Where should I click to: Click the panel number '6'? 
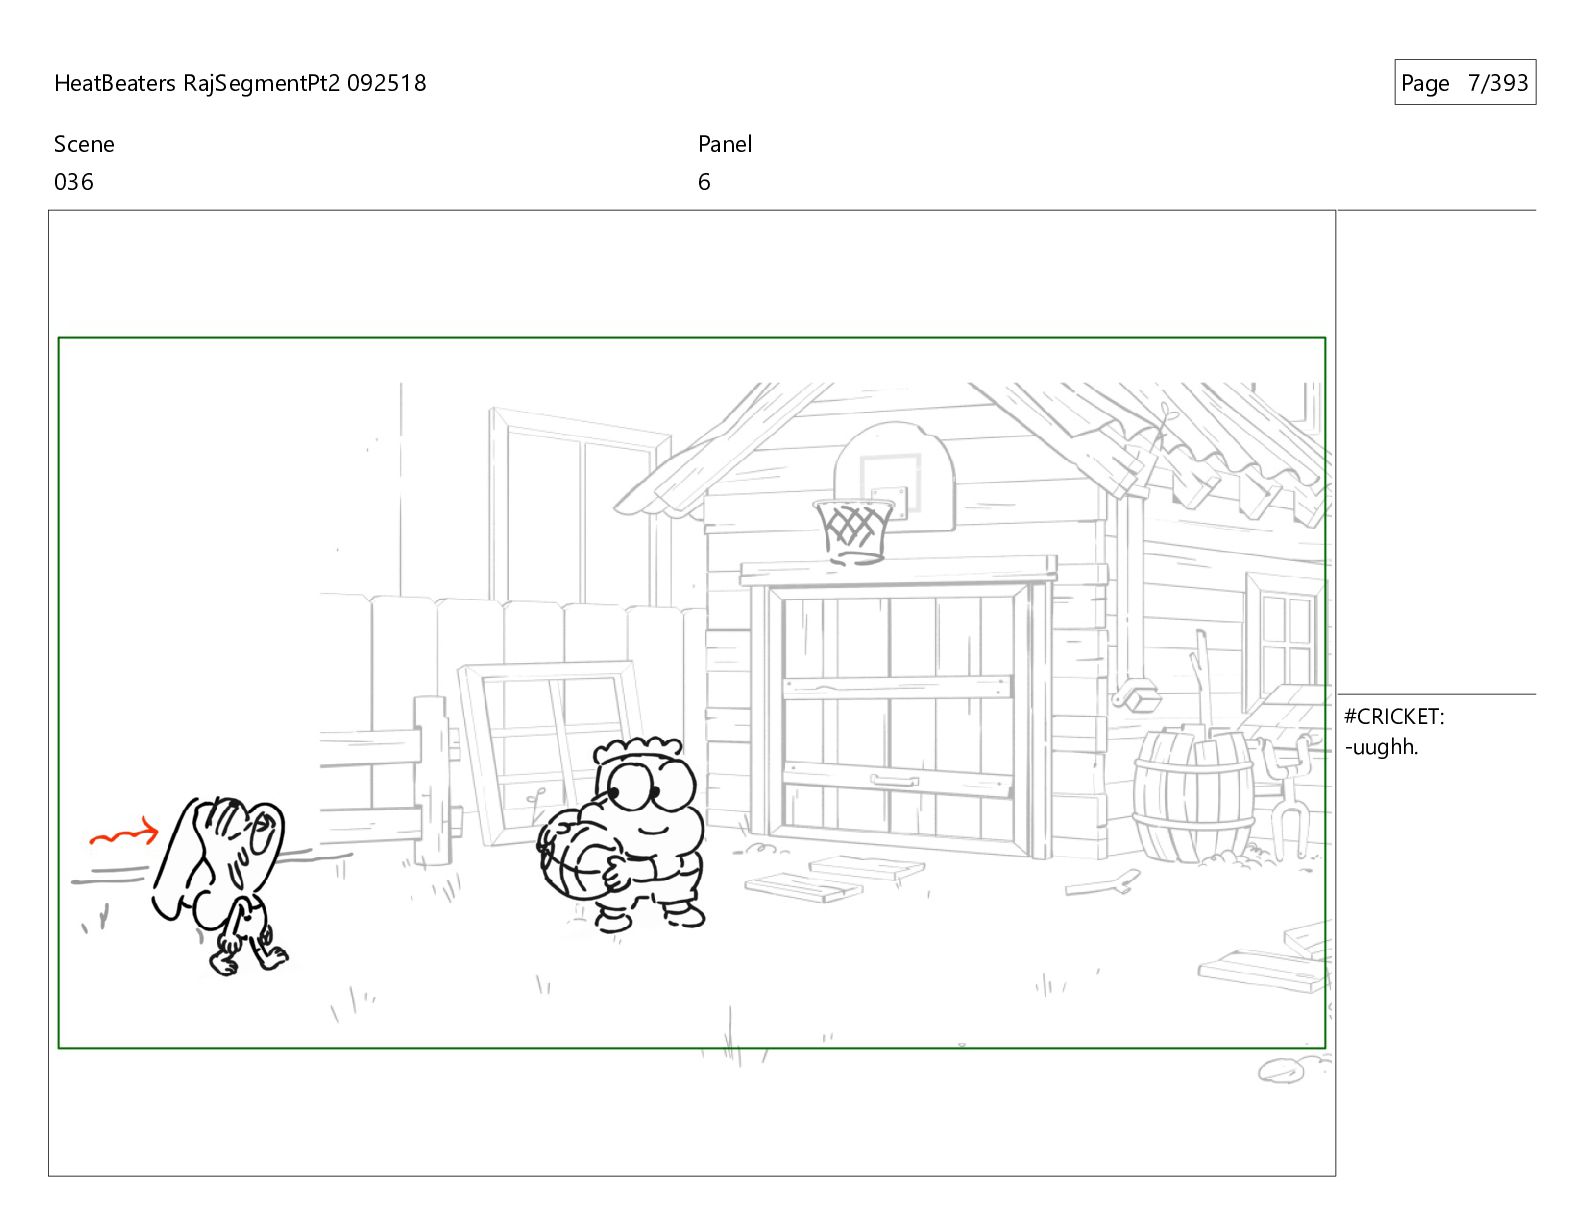(704, 182)
